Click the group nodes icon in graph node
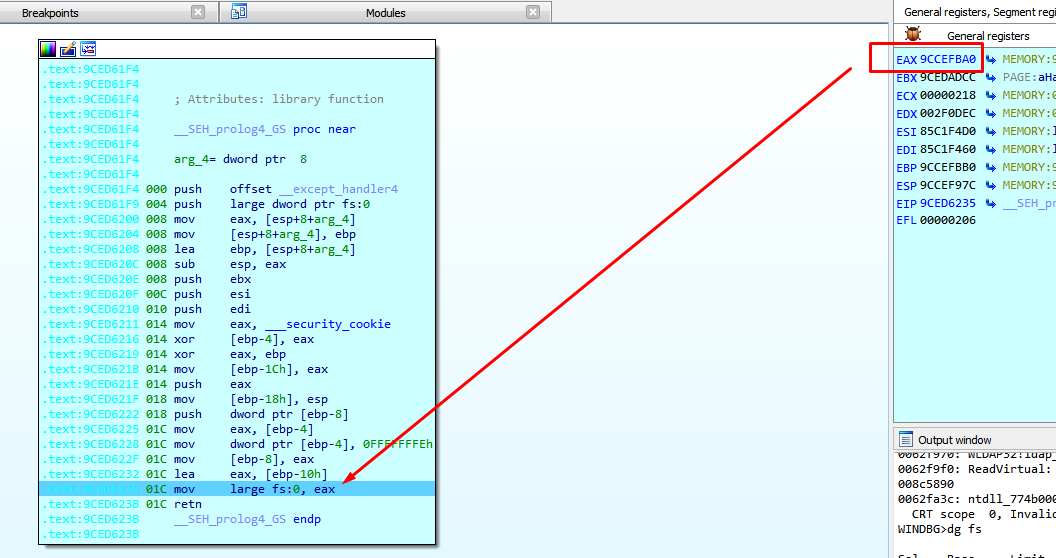 pyautogui.click(x=88, y=49)
